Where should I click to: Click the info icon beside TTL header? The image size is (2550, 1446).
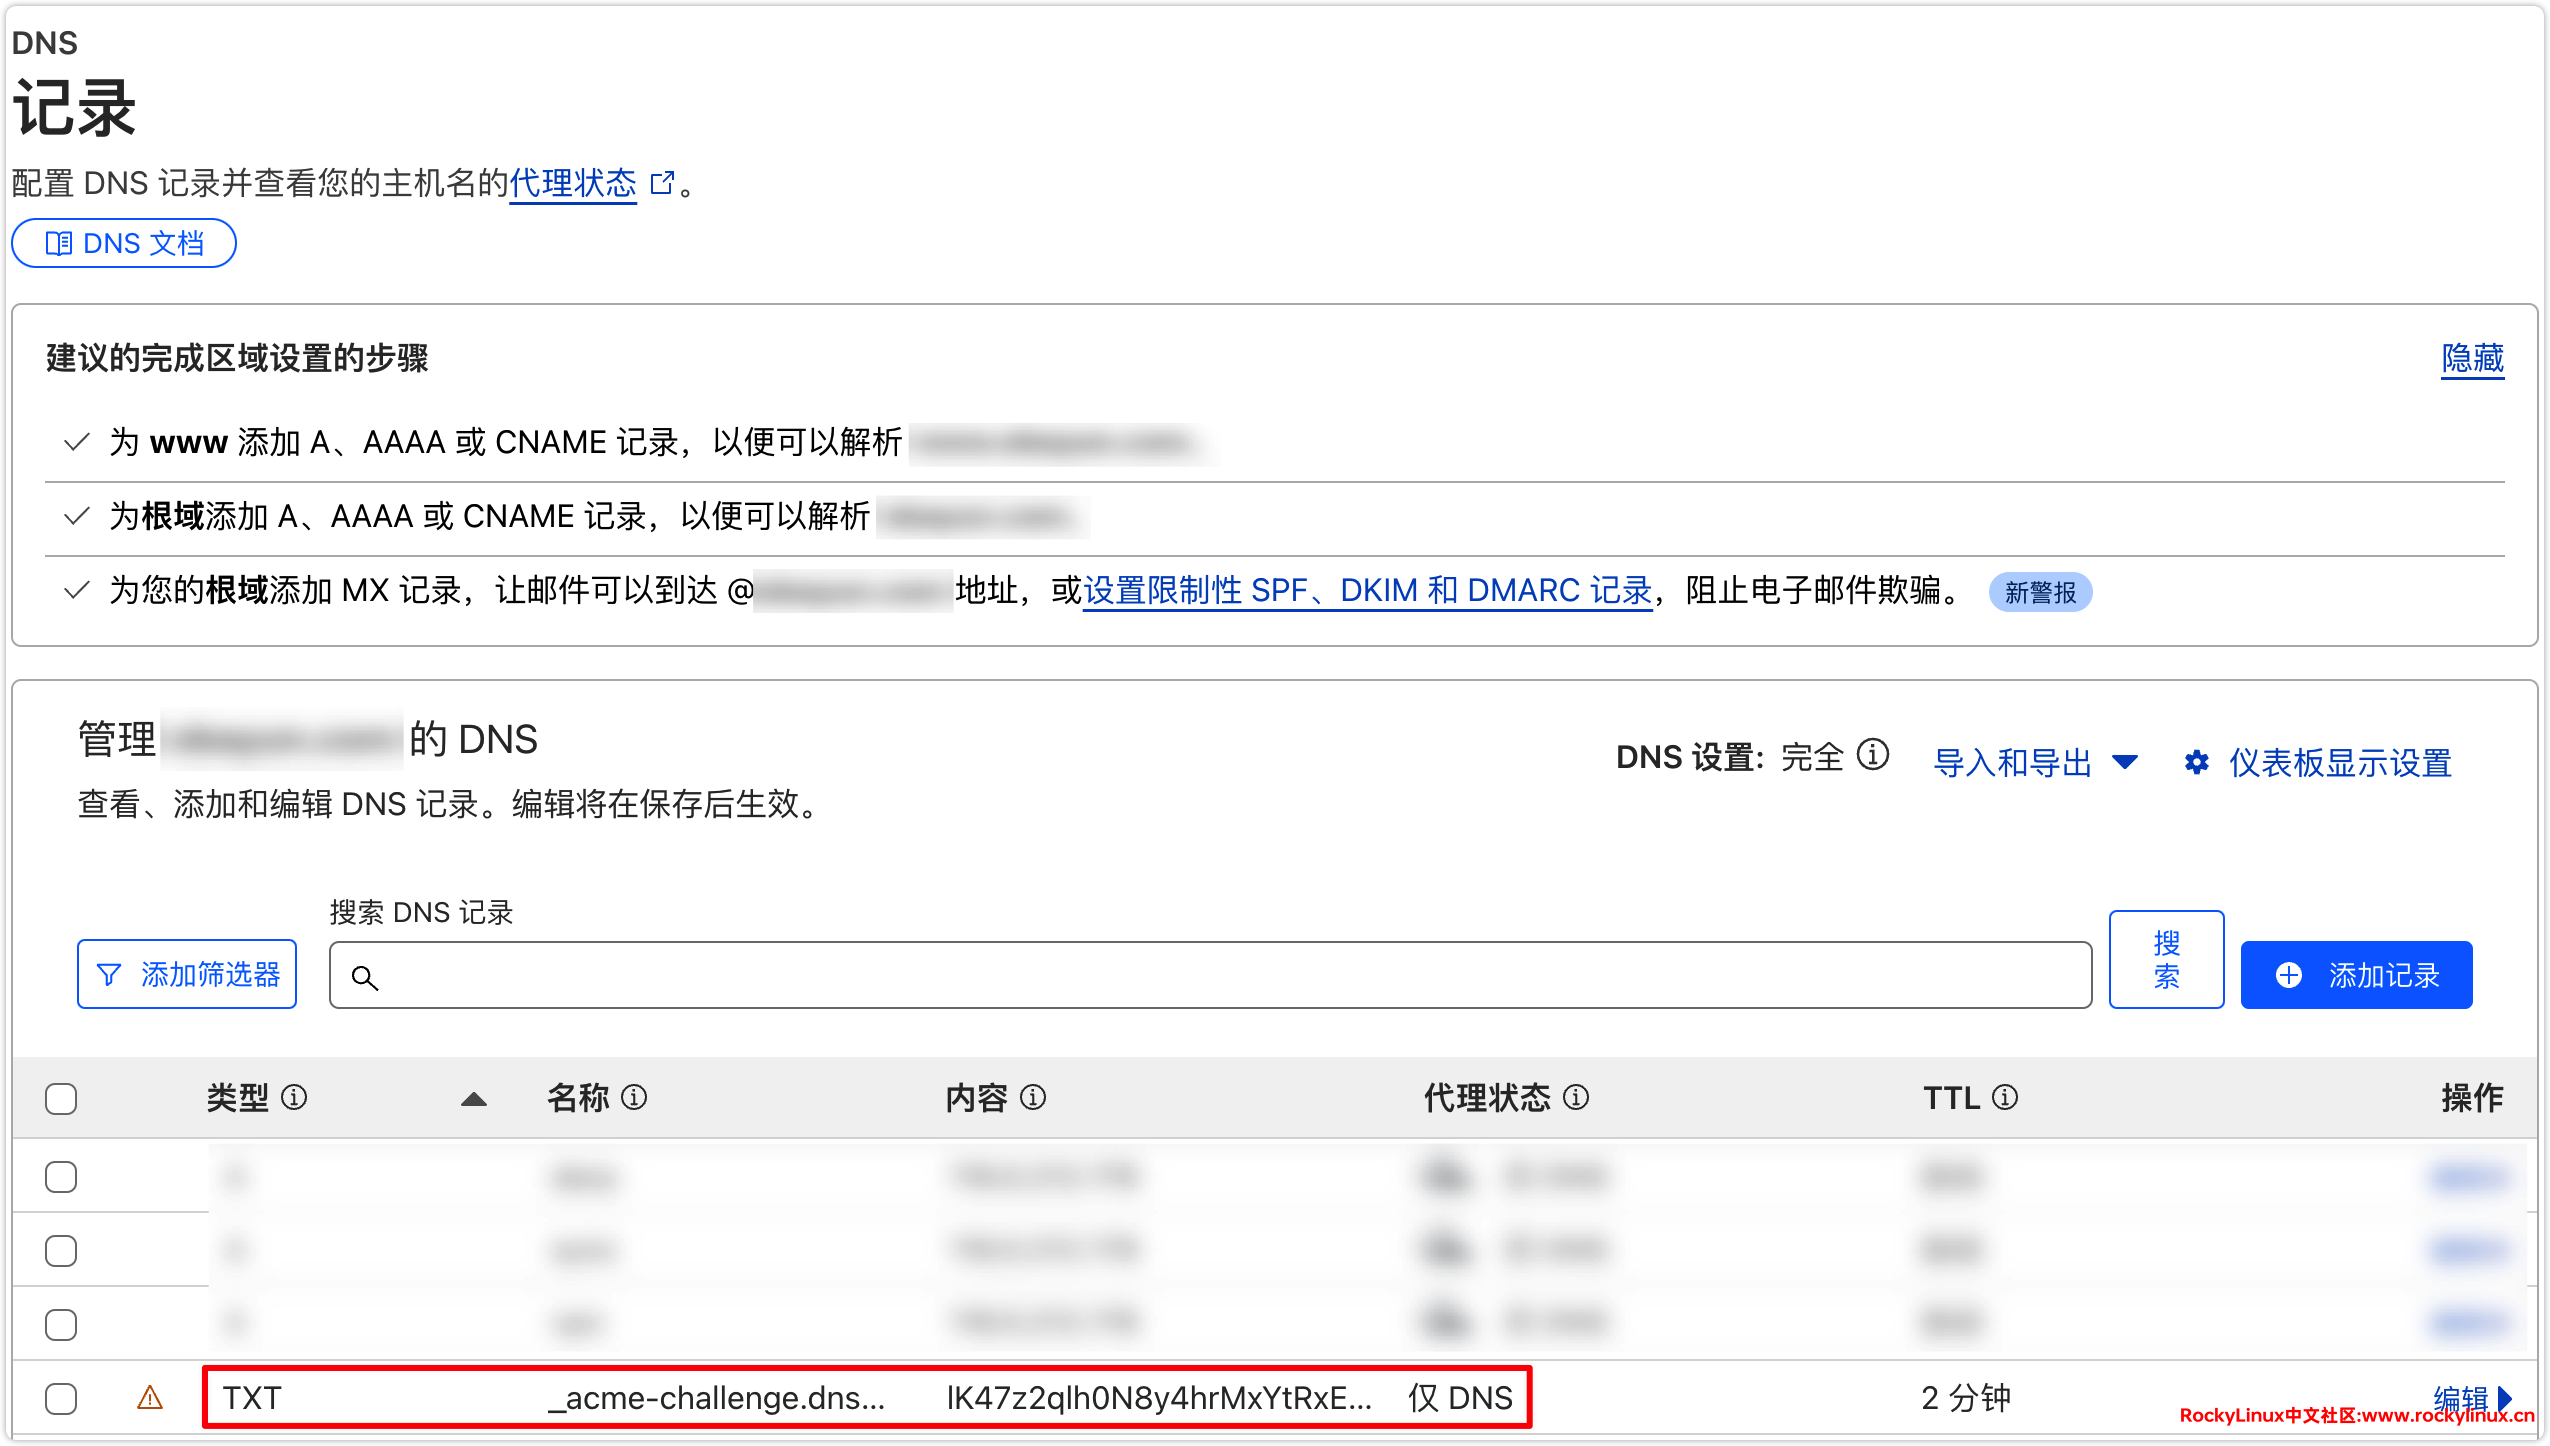click(x=2005, y=1098)
